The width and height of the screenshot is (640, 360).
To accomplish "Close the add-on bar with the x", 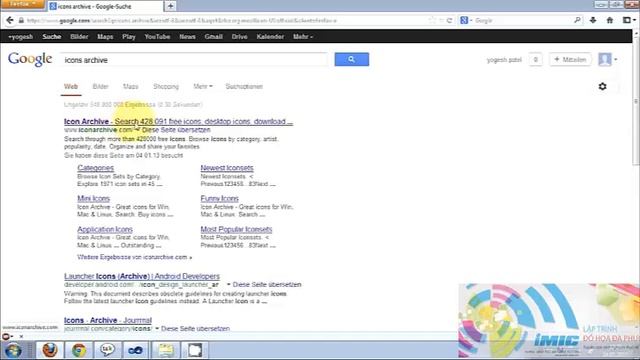I will click(21, 336).
